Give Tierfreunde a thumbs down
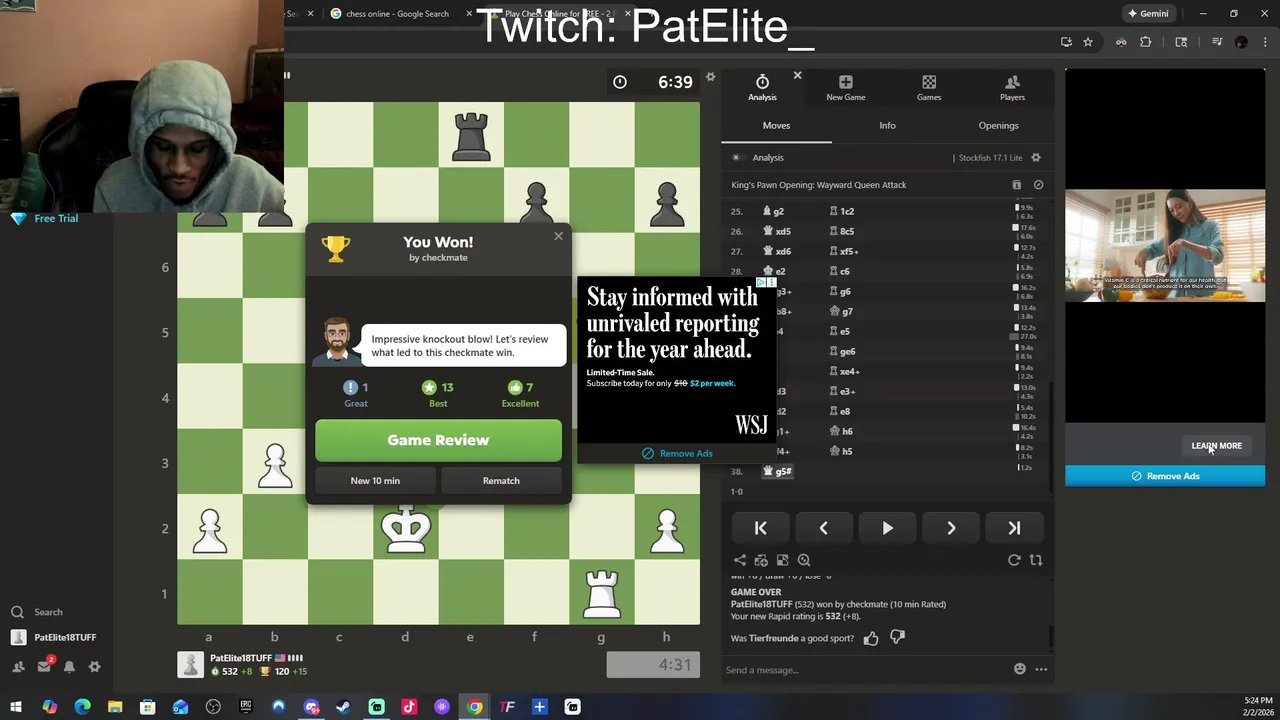Screen dimensions: 1280x720 pos(897,637)
